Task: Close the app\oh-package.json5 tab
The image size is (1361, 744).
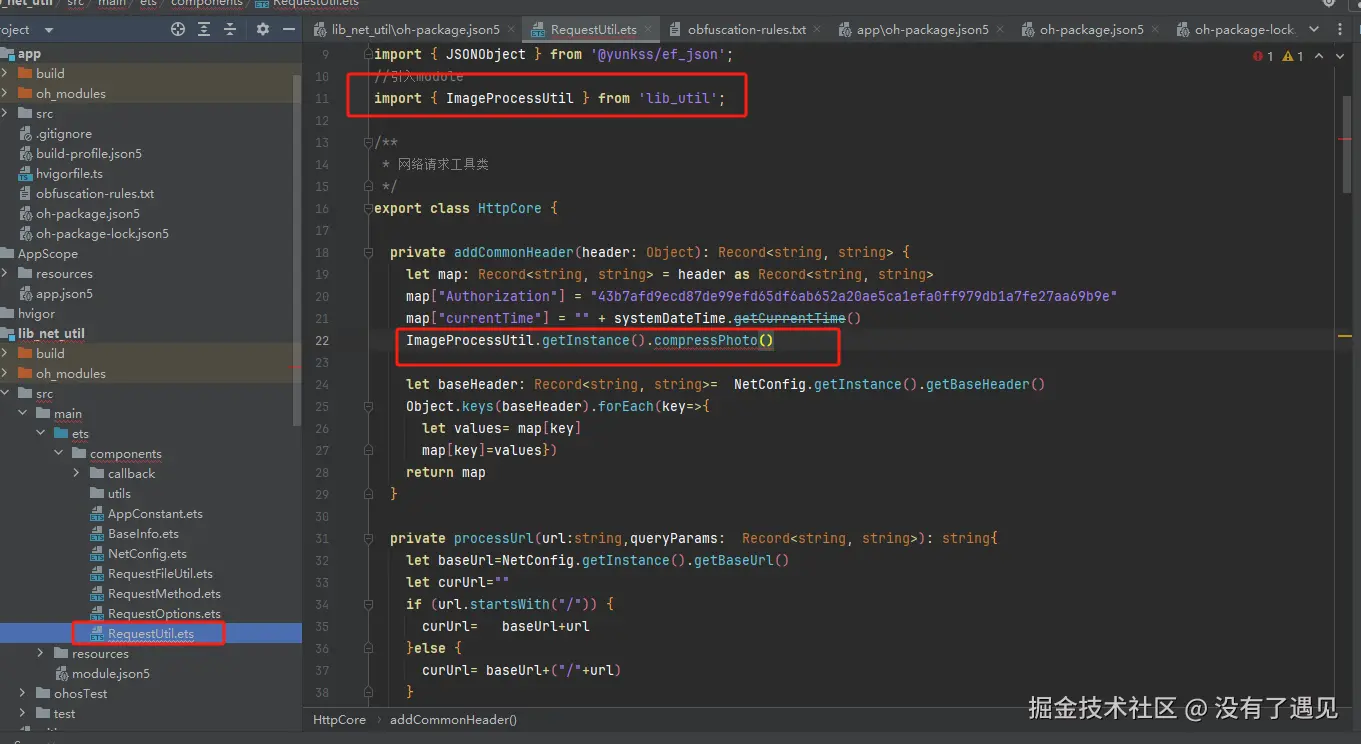Action: pos(998,29)
